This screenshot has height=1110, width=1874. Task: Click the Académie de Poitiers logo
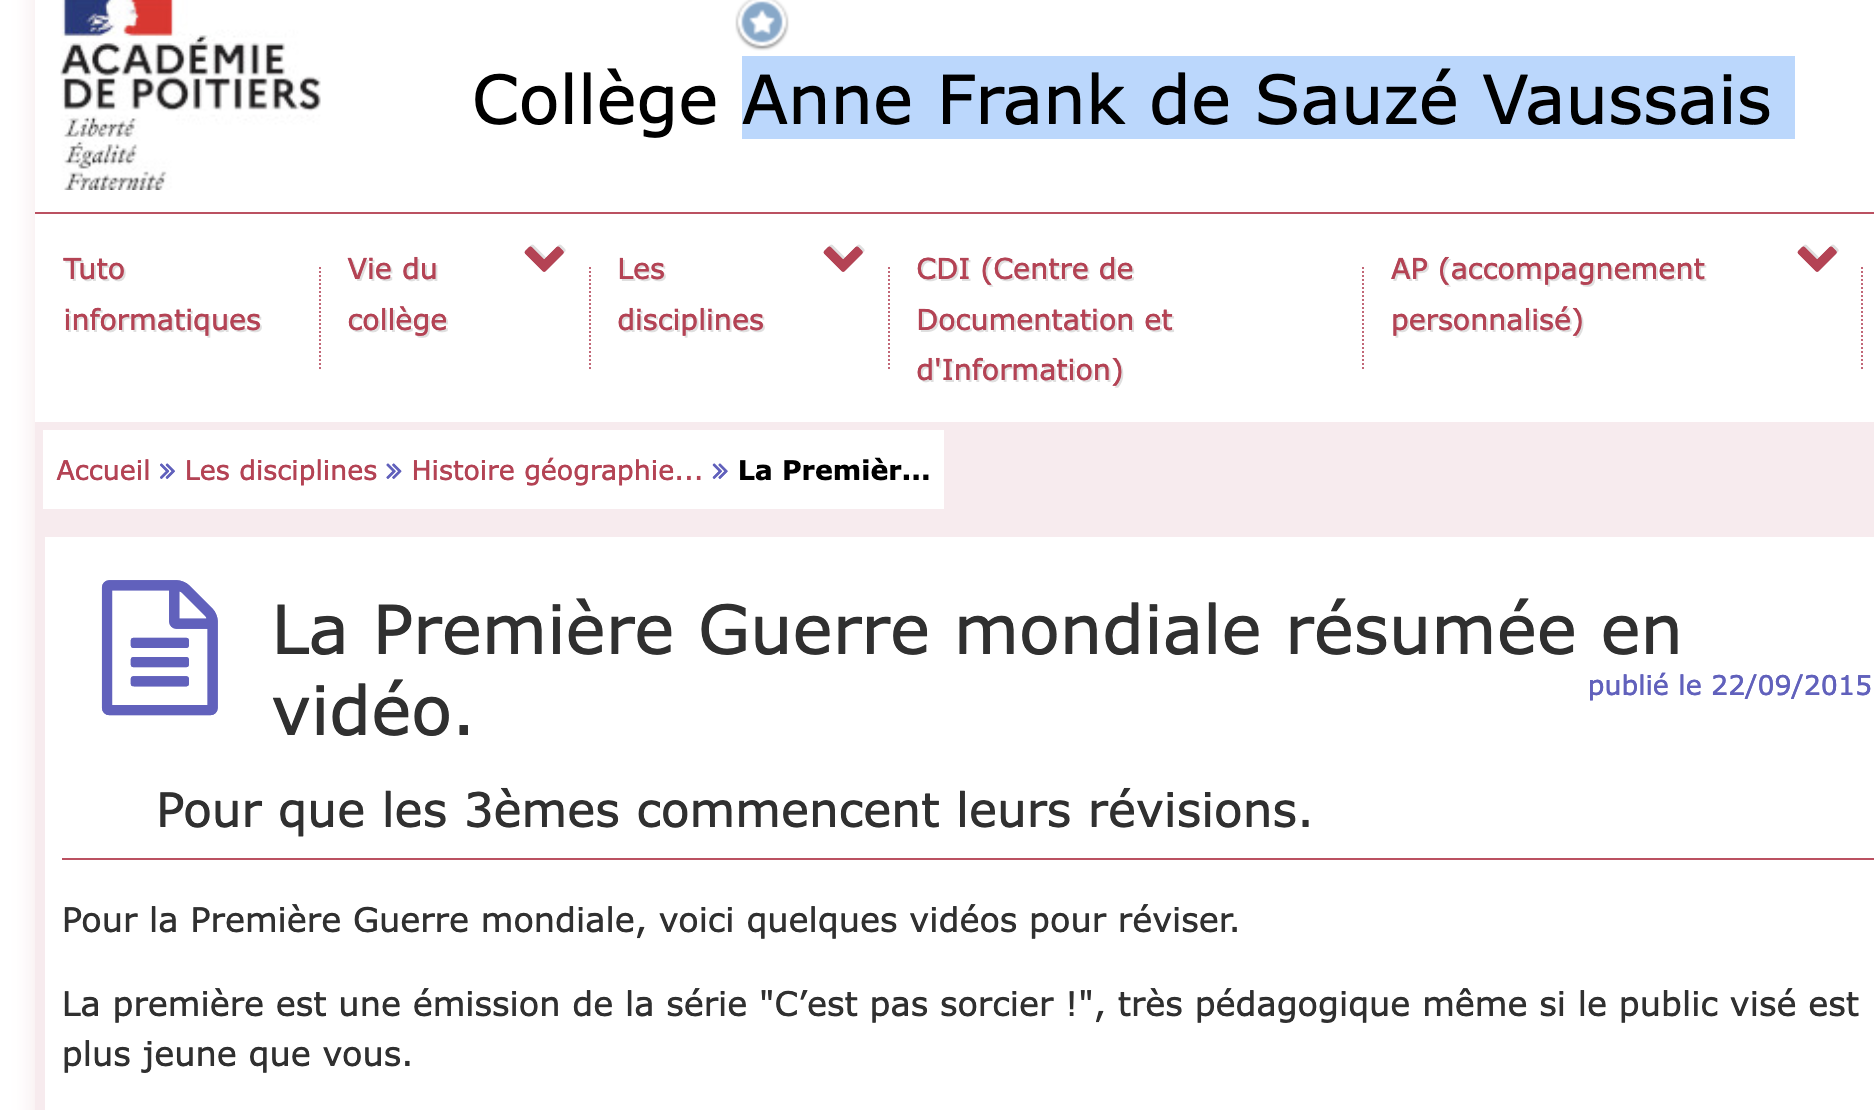point(189,96)
